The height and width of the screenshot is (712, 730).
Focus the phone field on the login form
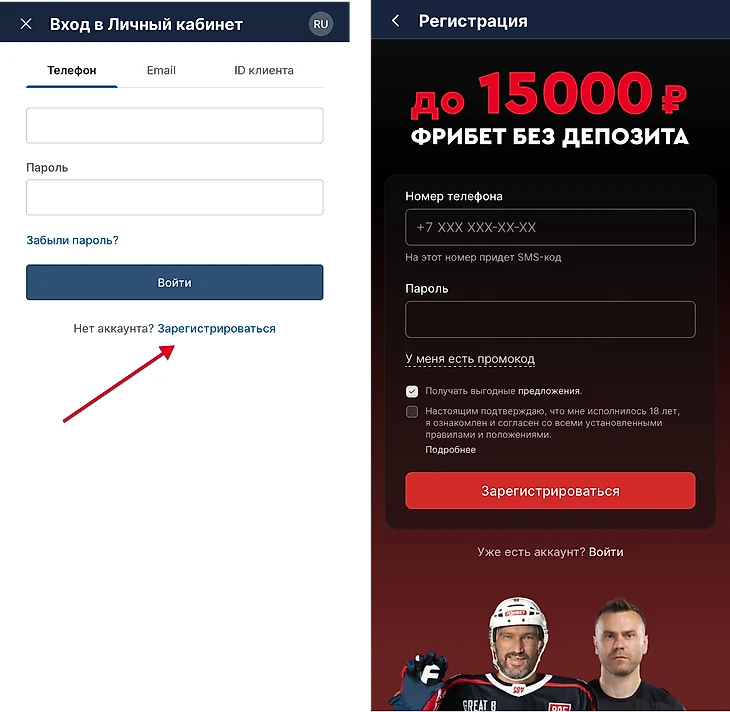(x=175, y=125)
